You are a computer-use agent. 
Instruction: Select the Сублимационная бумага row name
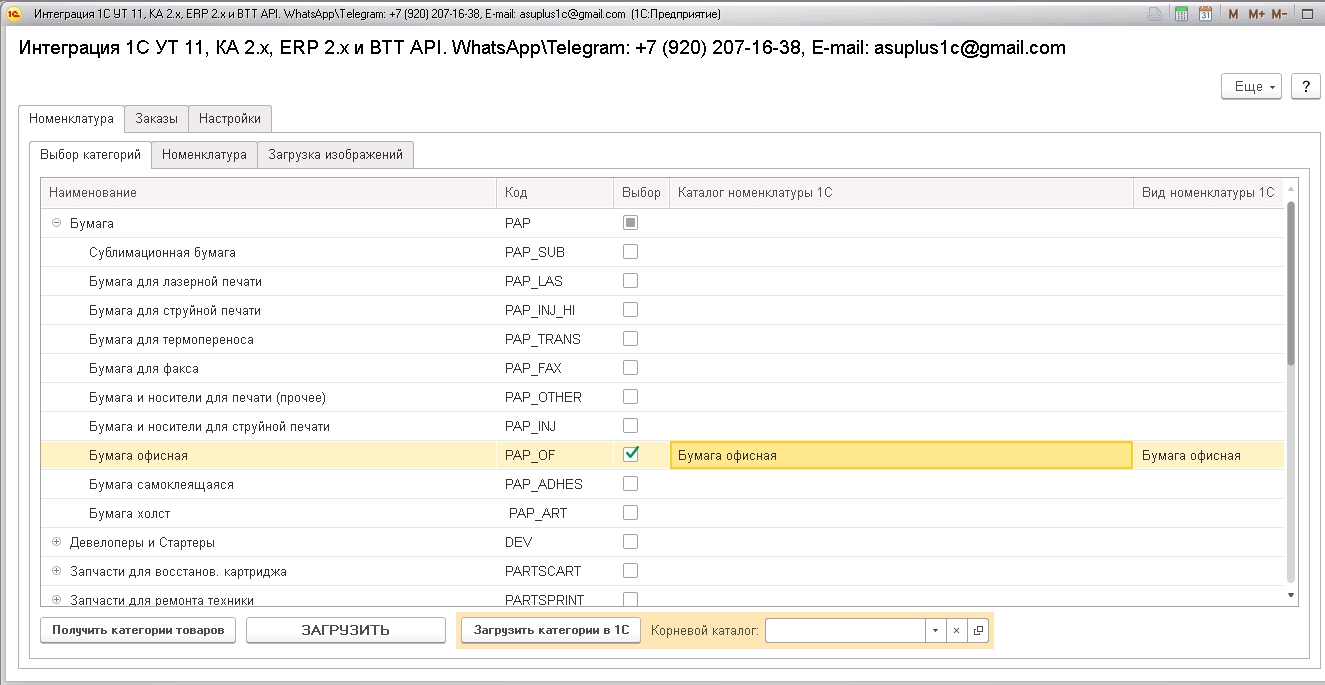click(162, 252)
